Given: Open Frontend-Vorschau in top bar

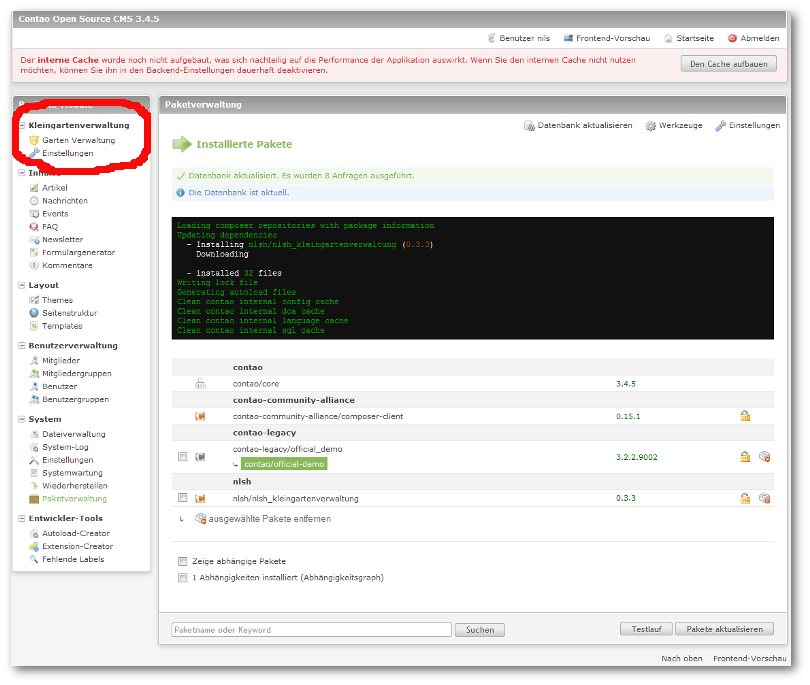Looking at the screenshot, I should coord(607,38).
